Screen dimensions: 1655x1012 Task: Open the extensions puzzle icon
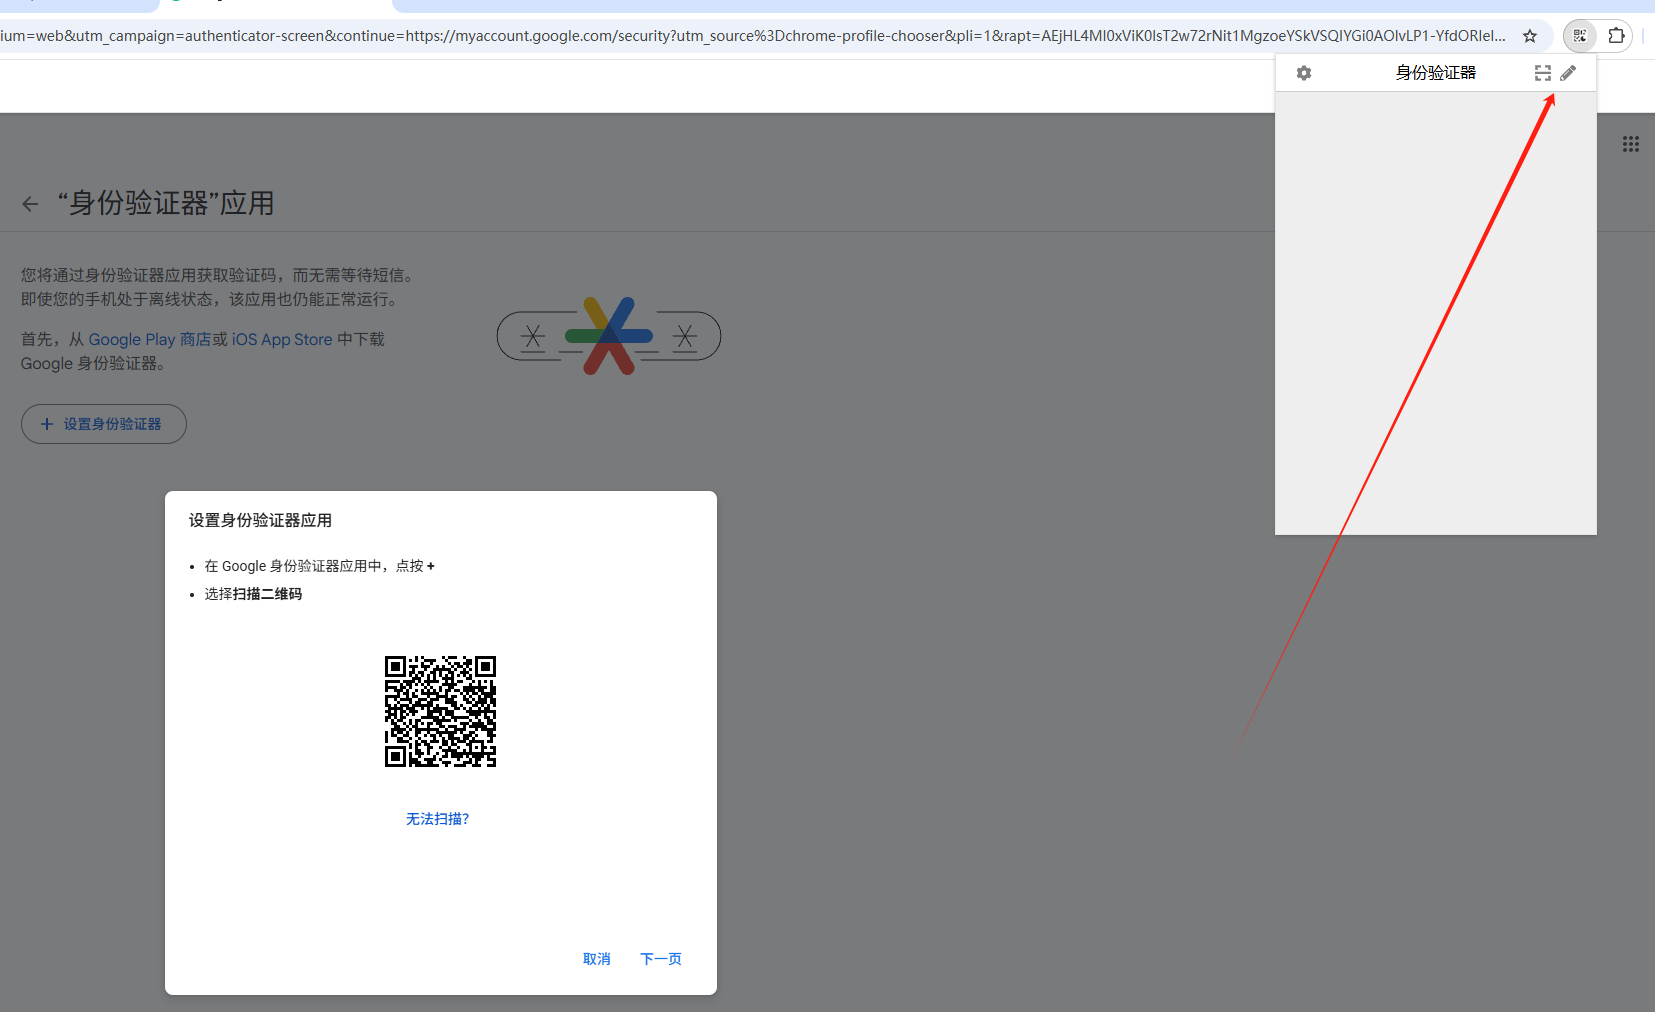pos(1616,36)
